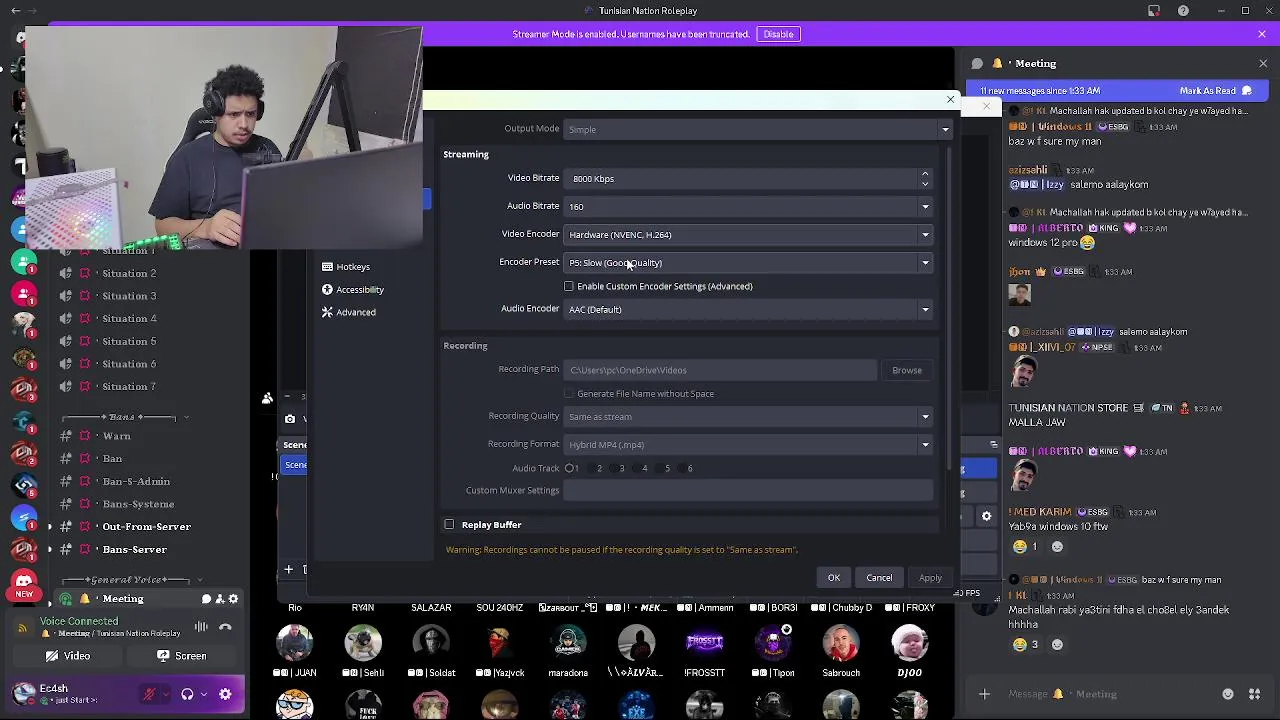
Task: Click OK in OBS settings
Action: pos(834,578)
